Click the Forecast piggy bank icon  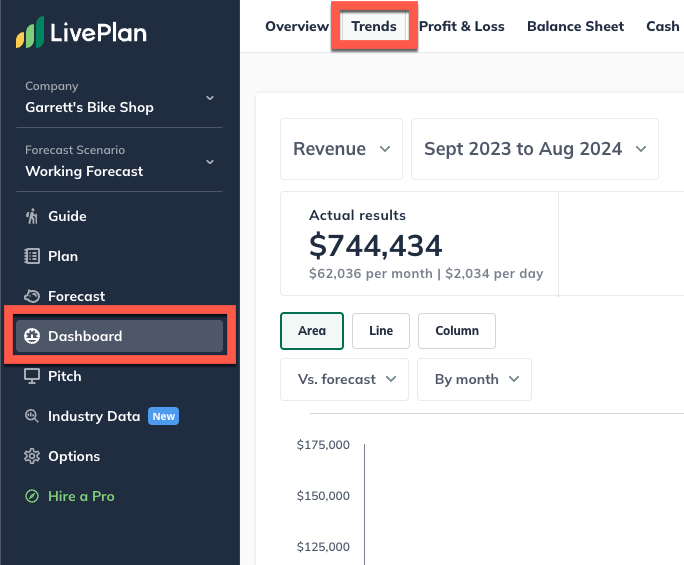click(x=31, y=296)
